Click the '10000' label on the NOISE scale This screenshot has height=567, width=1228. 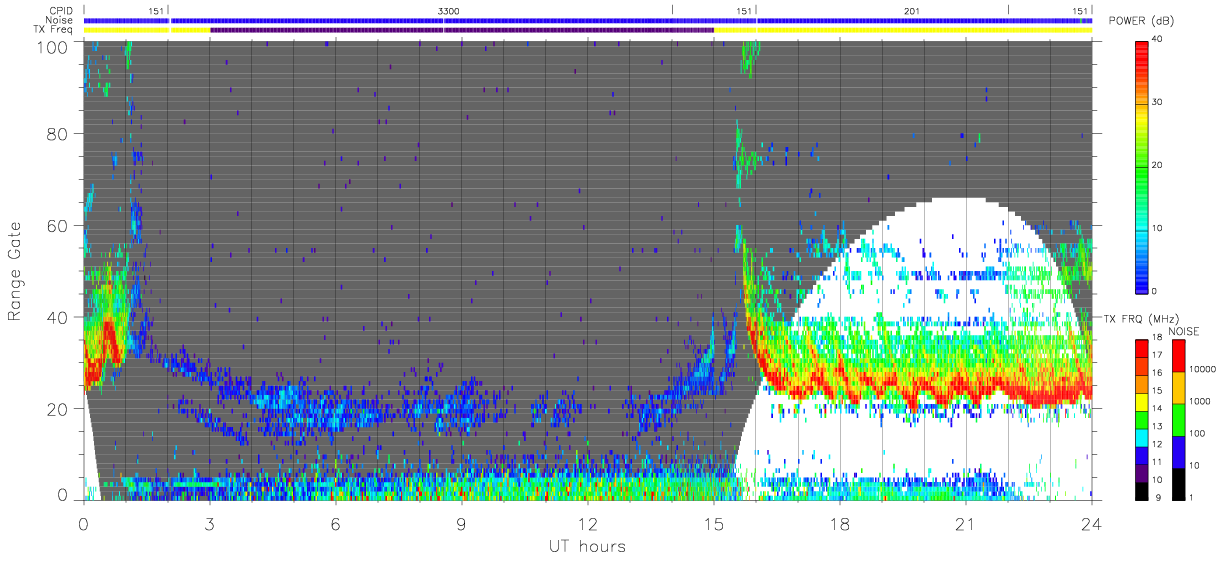[1203, 370]
